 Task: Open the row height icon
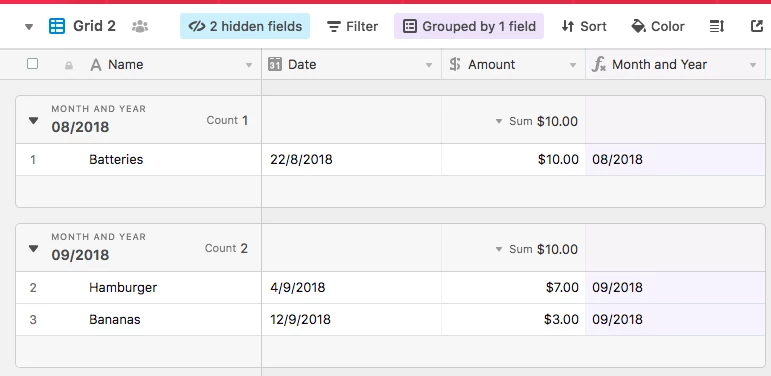point(717,27)
